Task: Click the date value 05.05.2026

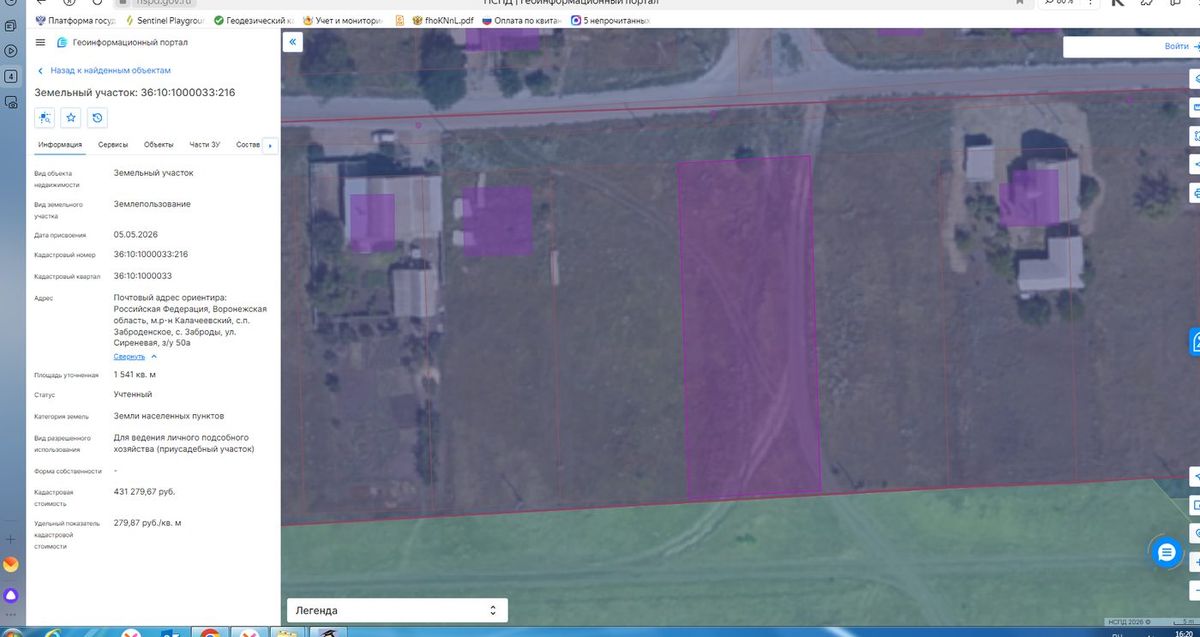Action: 136,234
